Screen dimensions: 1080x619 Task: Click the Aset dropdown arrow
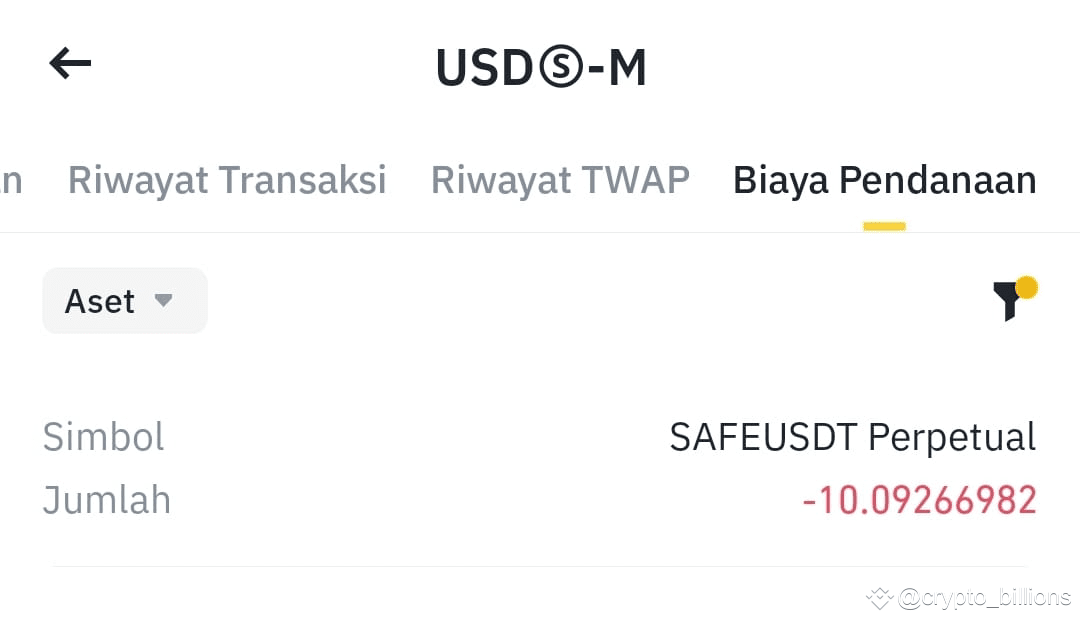(x=163, y=300)
